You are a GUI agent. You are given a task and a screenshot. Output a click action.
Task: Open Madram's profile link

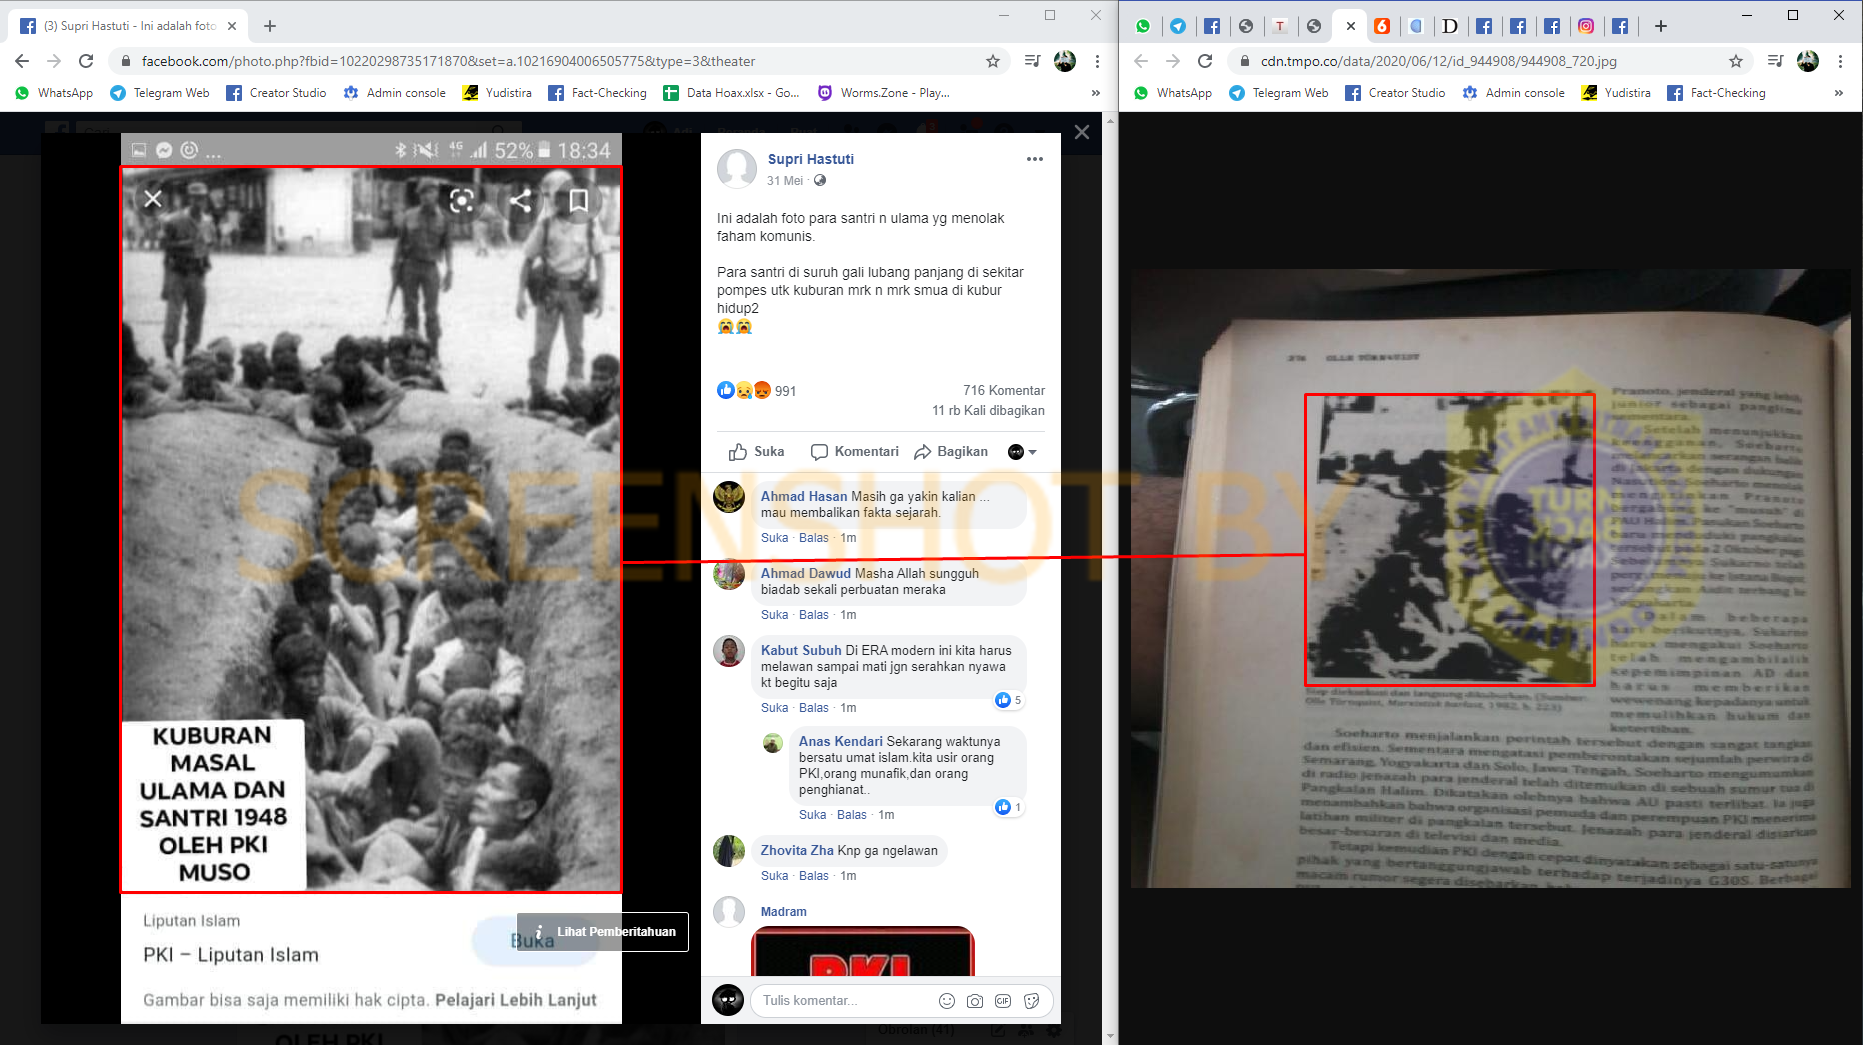tap(783, 912)
